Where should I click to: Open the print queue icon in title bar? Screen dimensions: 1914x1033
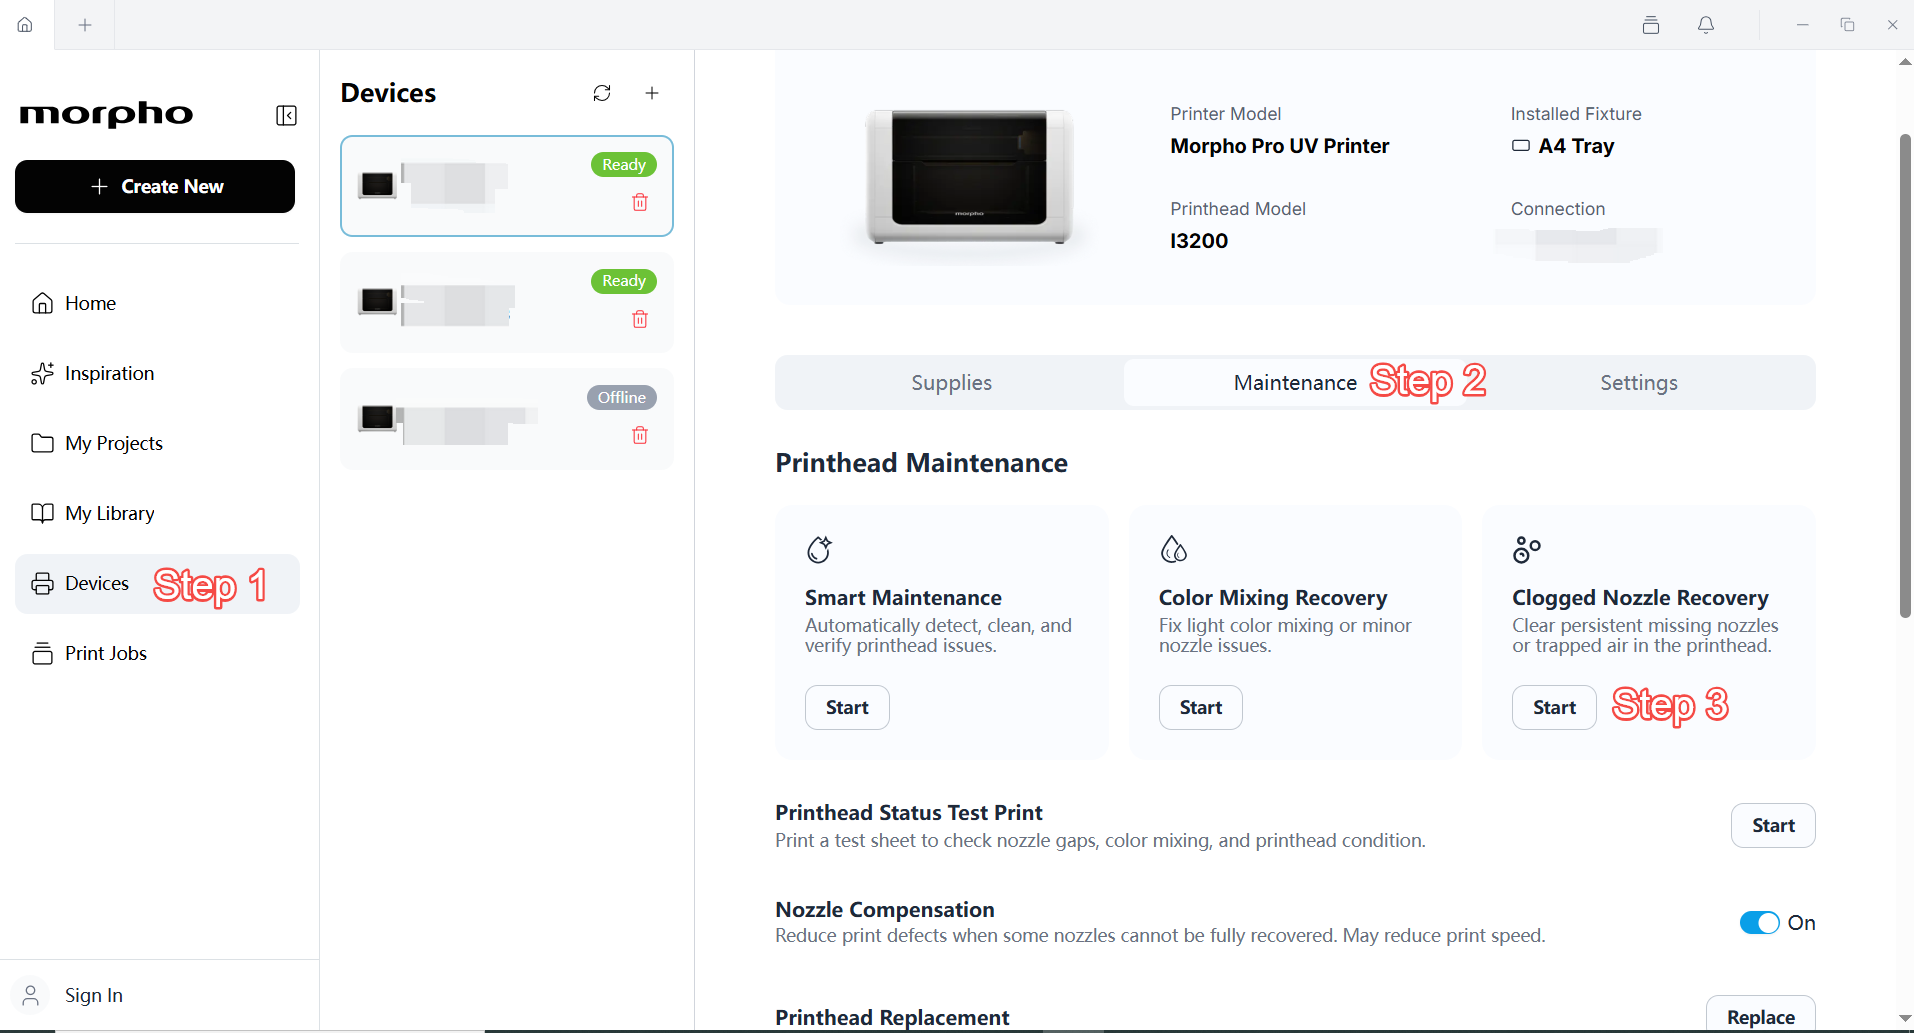coord(1651,25)
